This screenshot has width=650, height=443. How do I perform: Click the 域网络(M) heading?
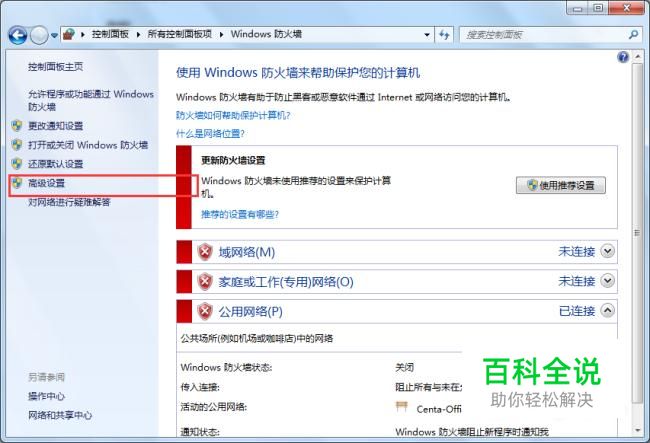(x=247, y=252)
